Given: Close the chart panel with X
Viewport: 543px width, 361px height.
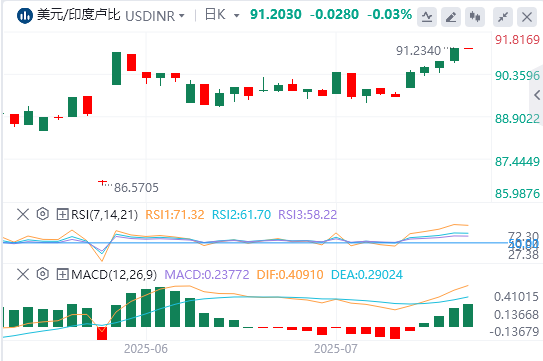Looking at the screenshot, I should (527, 16).
